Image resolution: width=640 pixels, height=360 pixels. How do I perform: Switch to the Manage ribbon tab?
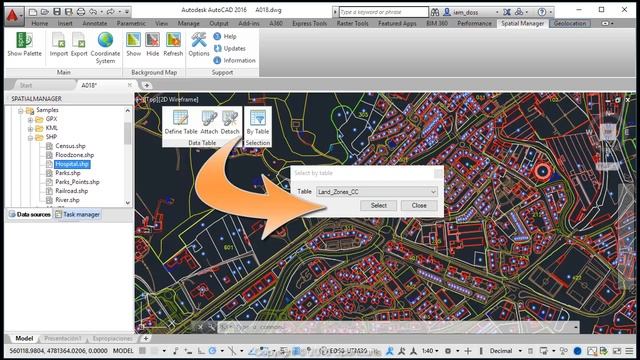[189, 23]
